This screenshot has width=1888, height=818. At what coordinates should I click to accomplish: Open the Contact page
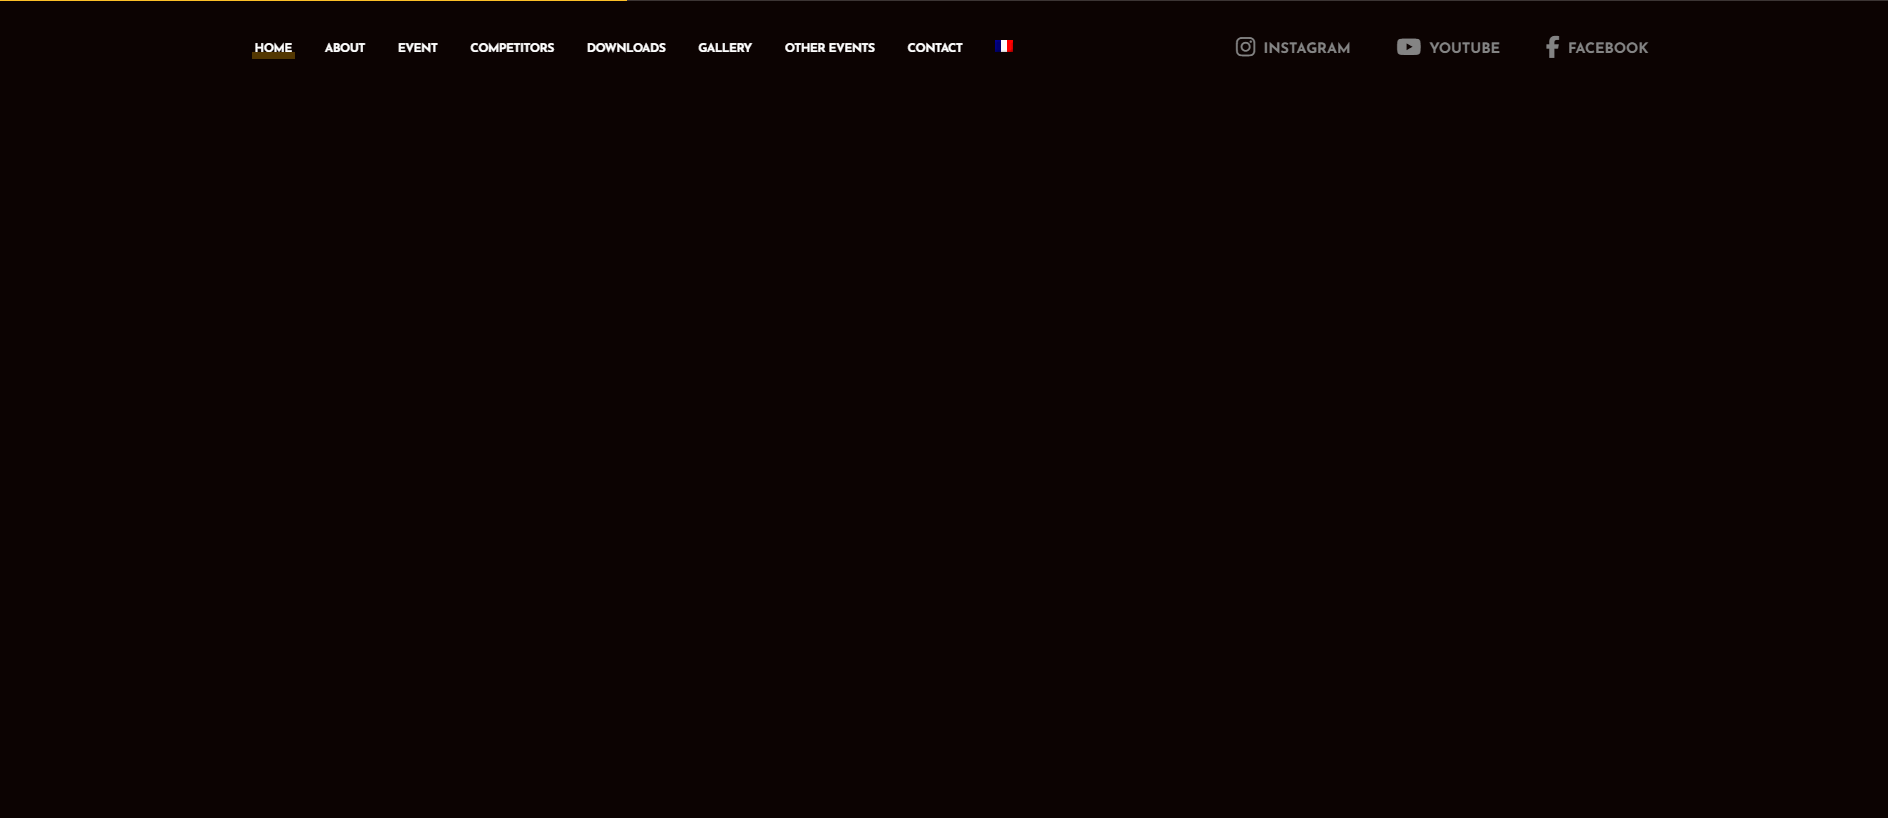pos(935,48)
